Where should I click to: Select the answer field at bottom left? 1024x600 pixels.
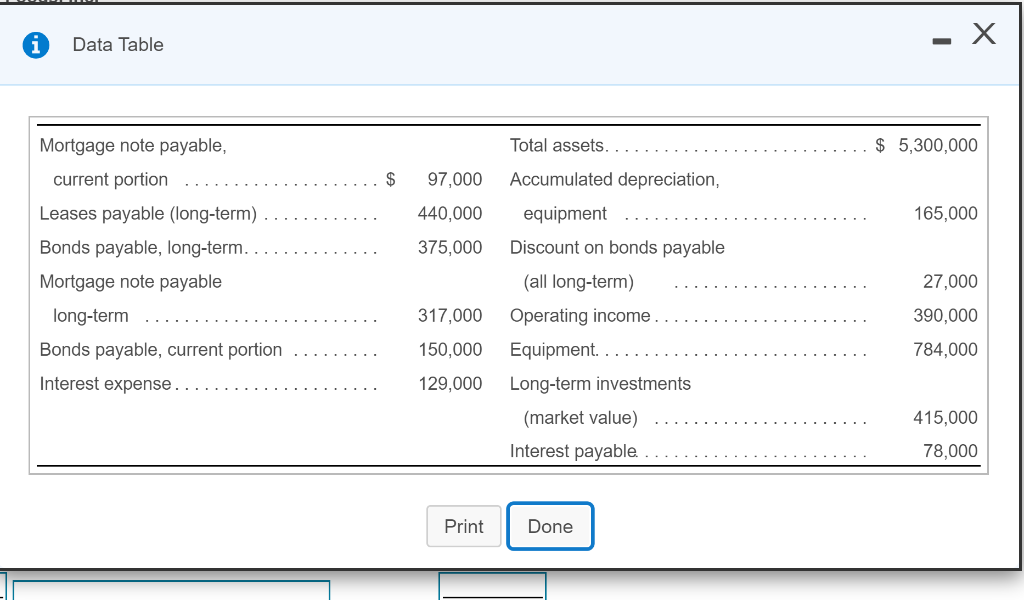coord(170,592)
